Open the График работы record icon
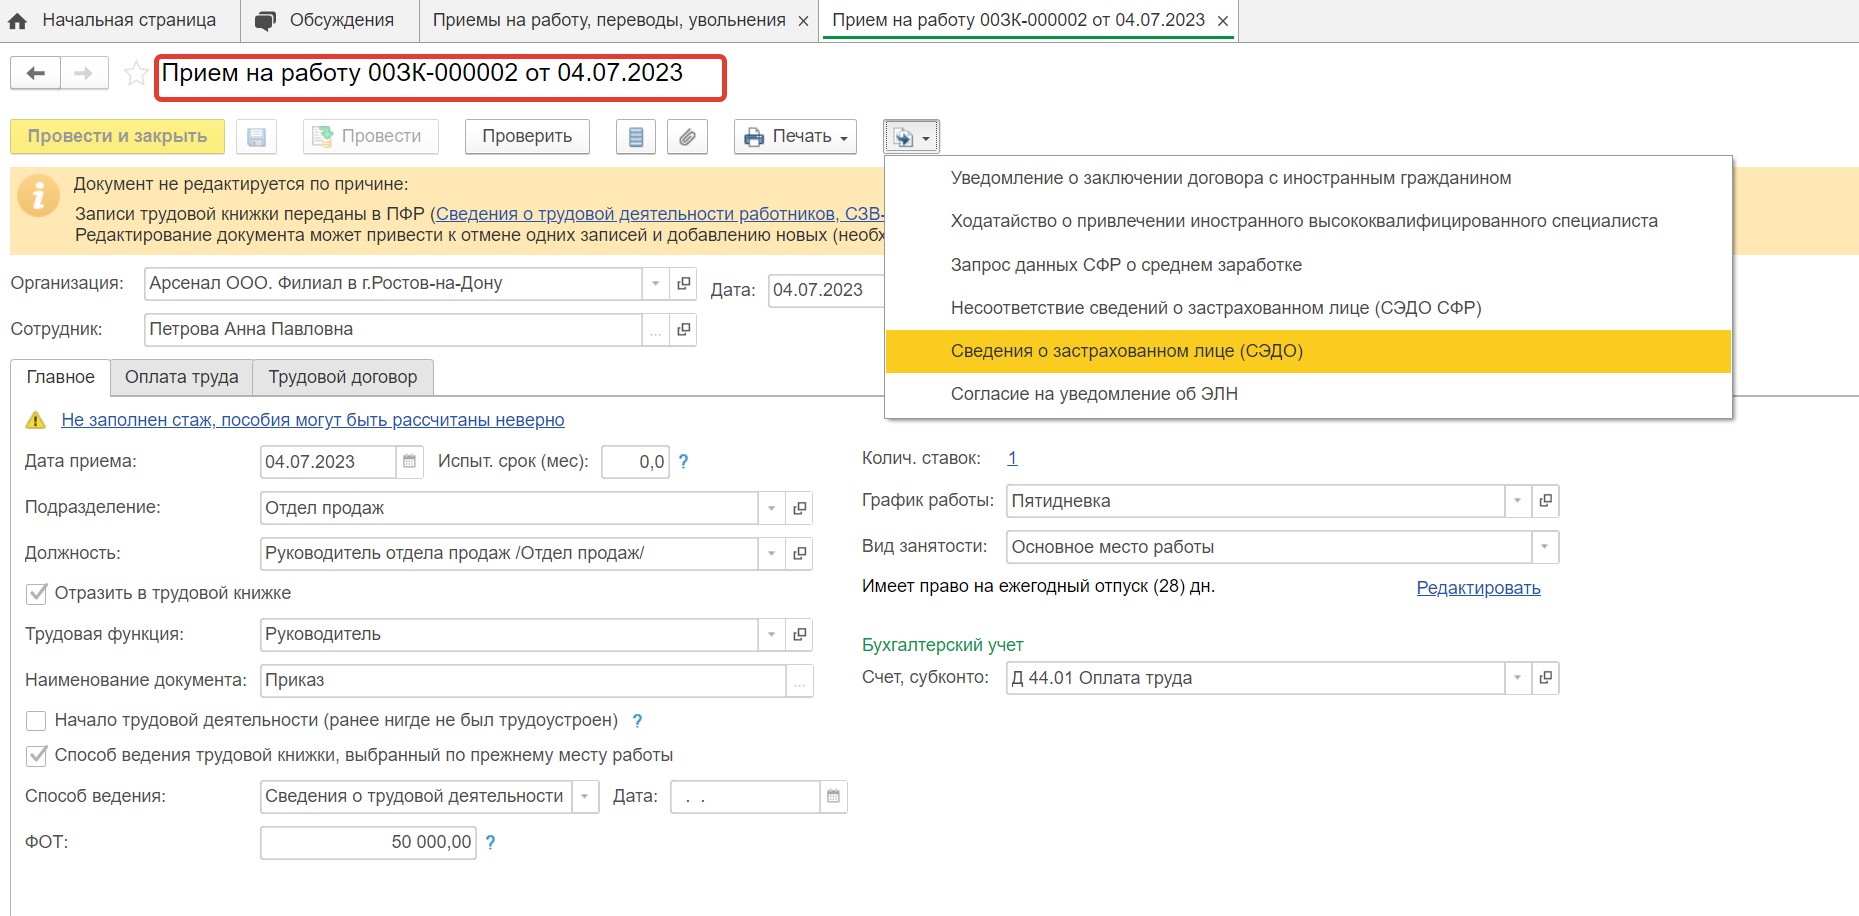1859x916 pixels. point(1545,501)
